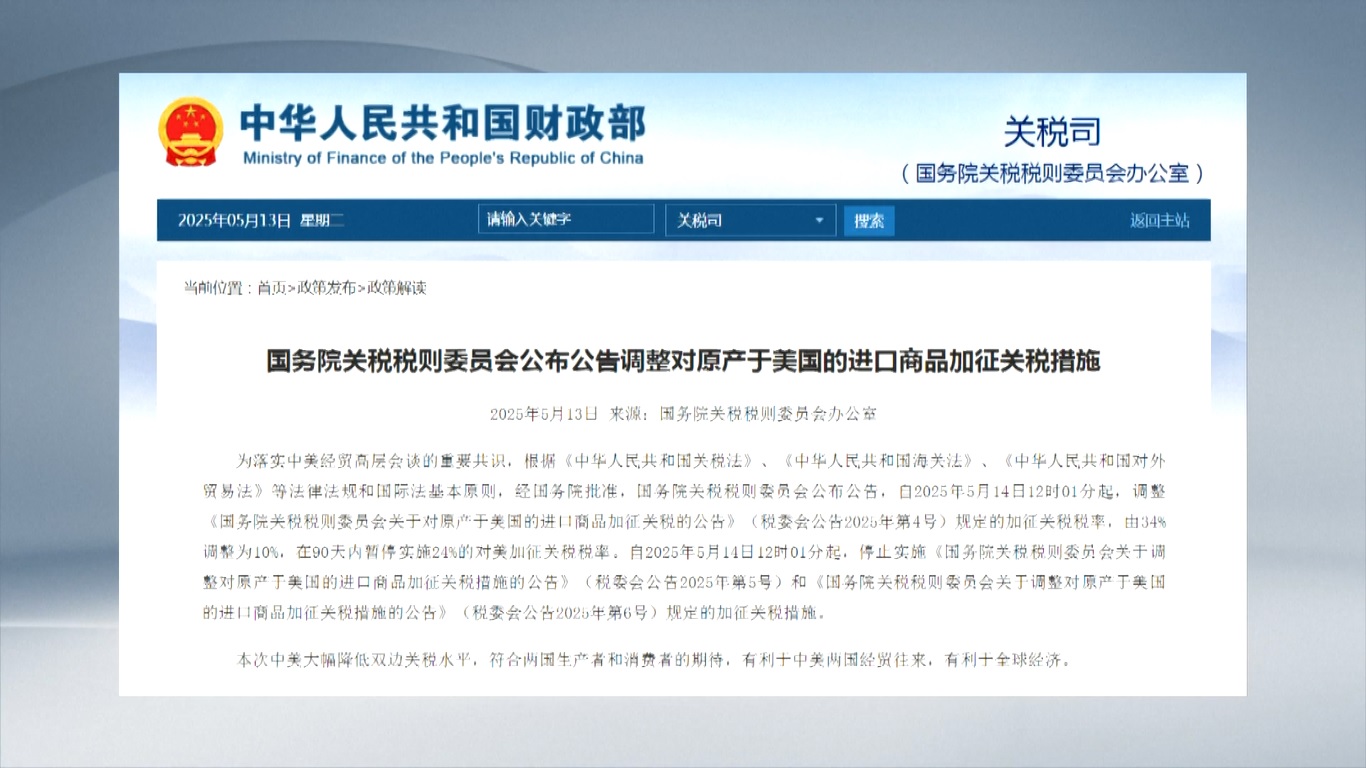Click the national emblem logo
The height and width of the screenshot is (768, 1366).
click(191, 132)
